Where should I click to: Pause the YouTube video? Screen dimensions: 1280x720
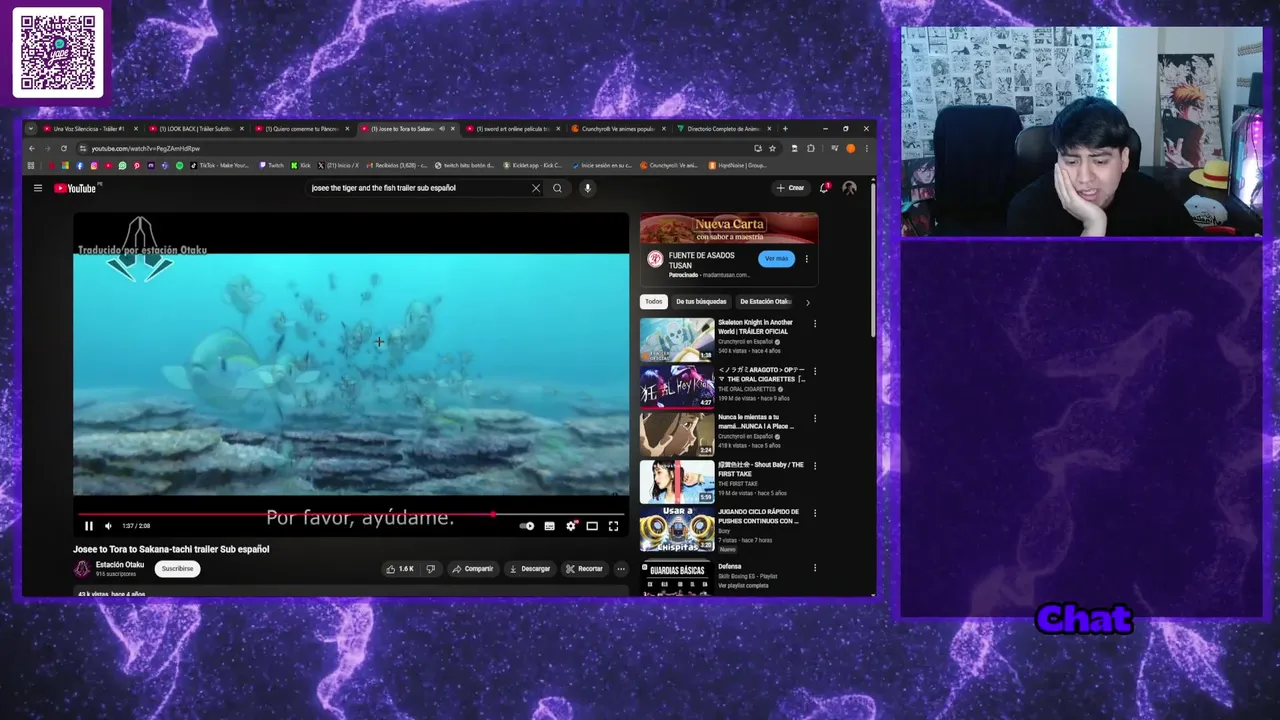88,526
